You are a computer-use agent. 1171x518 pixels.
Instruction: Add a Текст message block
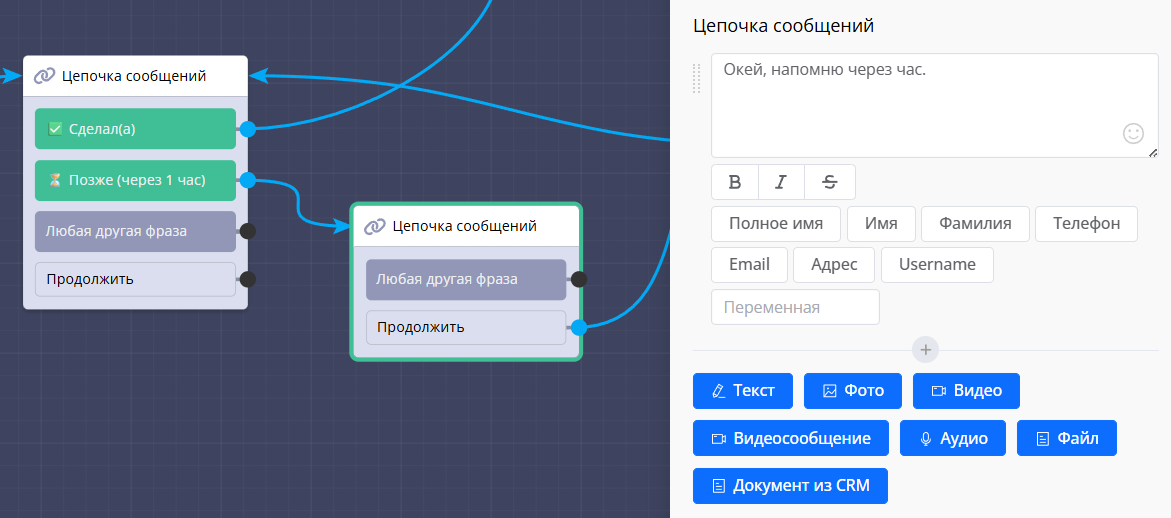(x=742, y=391)
